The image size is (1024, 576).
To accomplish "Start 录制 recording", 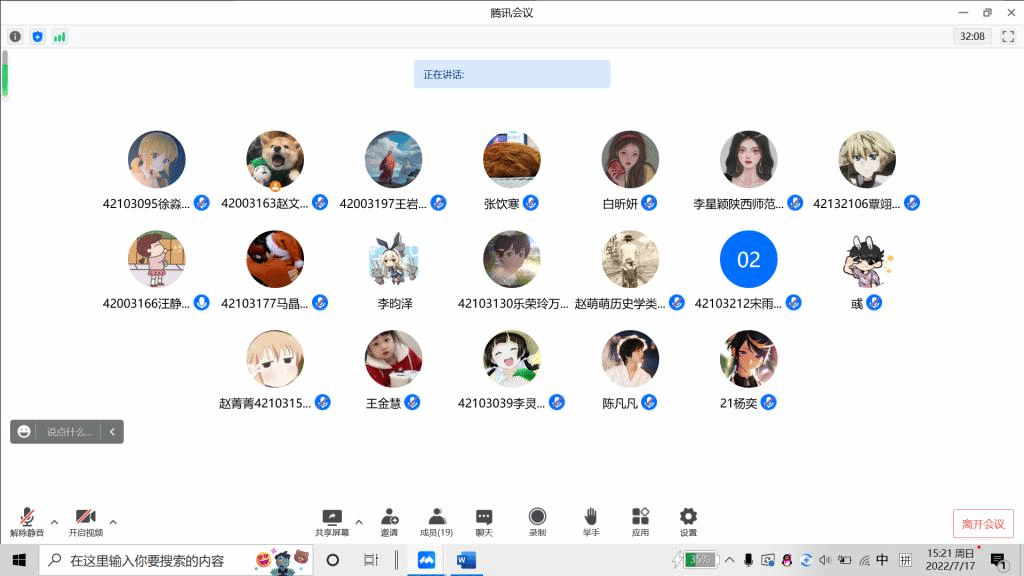I will pyautogui.click(x=537, y=522).
